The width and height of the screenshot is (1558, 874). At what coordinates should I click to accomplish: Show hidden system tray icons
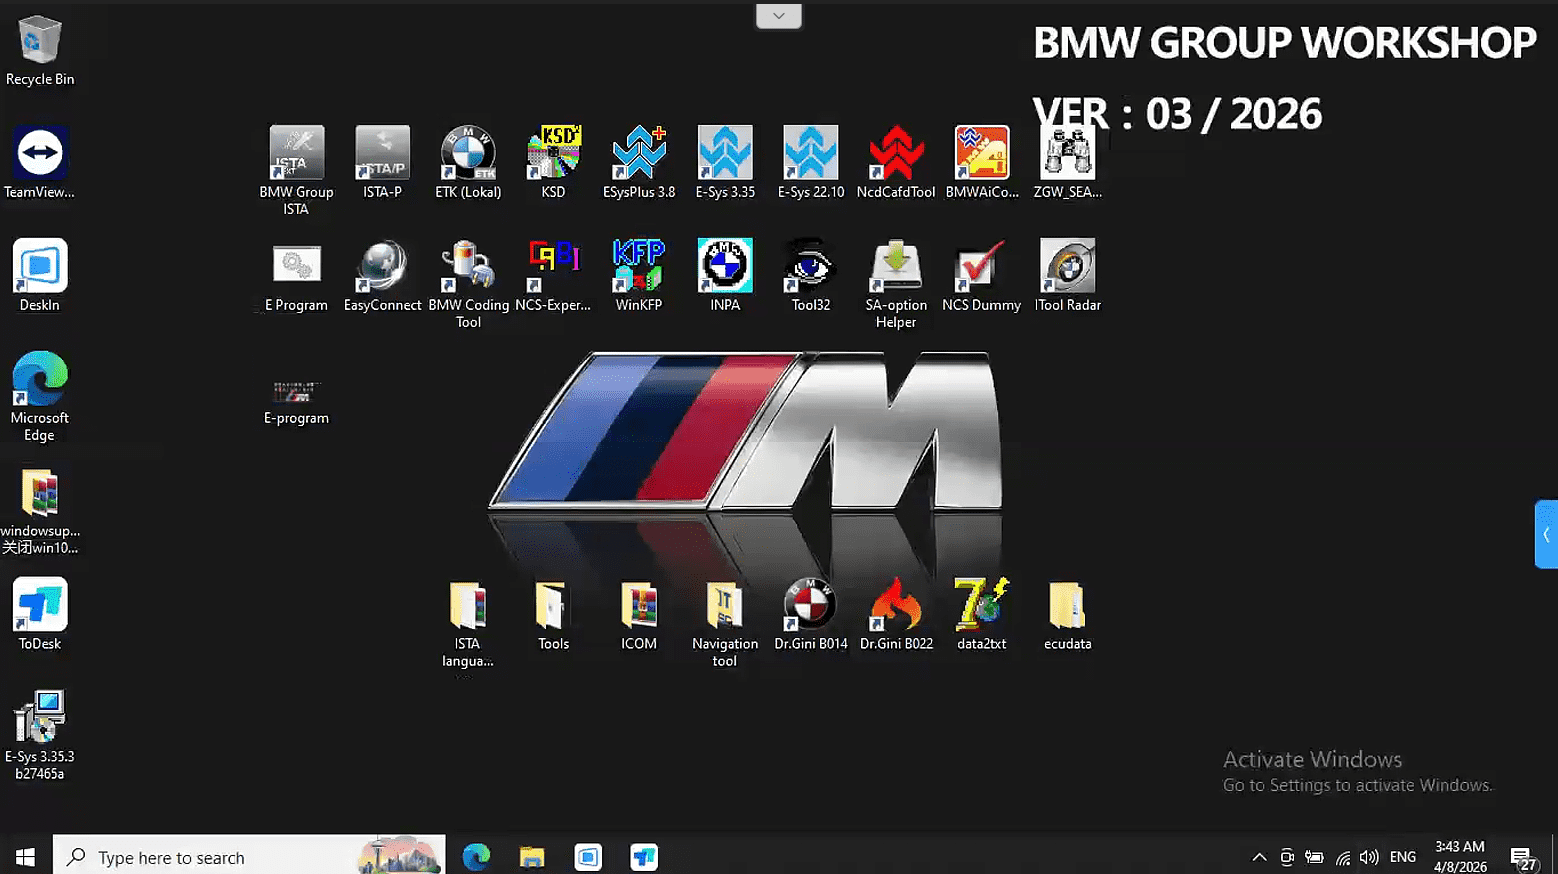click(x=1259, y=857)
